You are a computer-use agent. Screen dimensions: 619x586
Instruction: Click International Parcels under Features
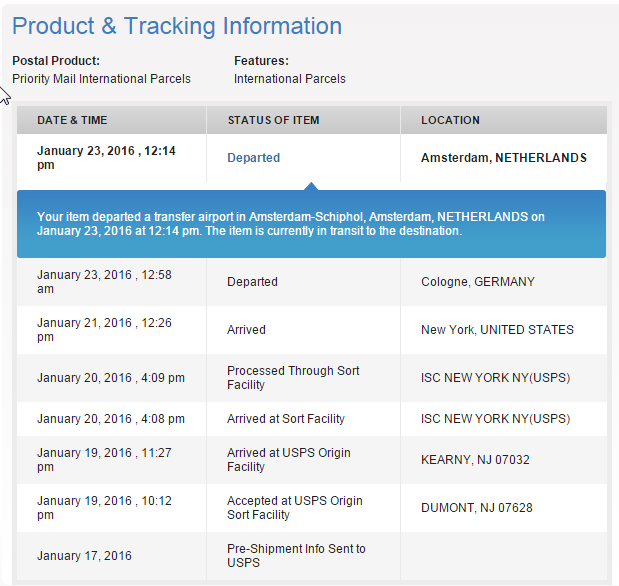pos(290,79)
